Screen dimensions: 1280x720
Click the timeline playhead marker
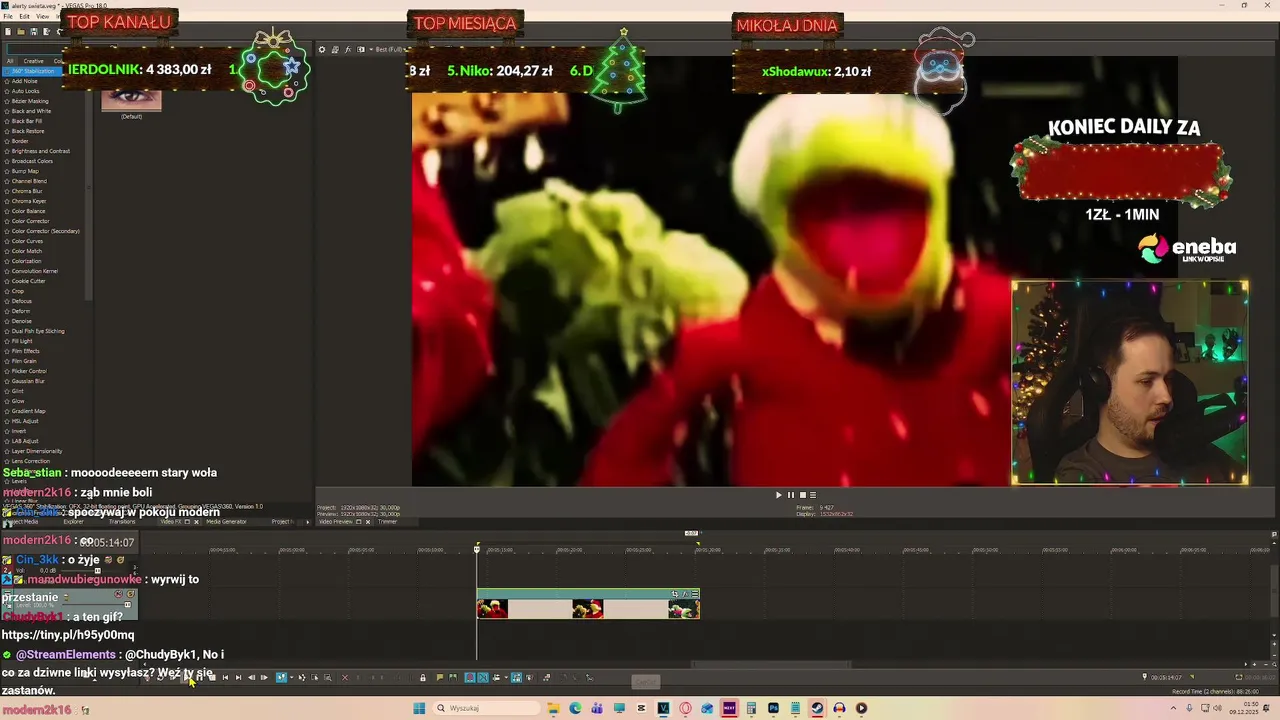[x=477, y=547]
